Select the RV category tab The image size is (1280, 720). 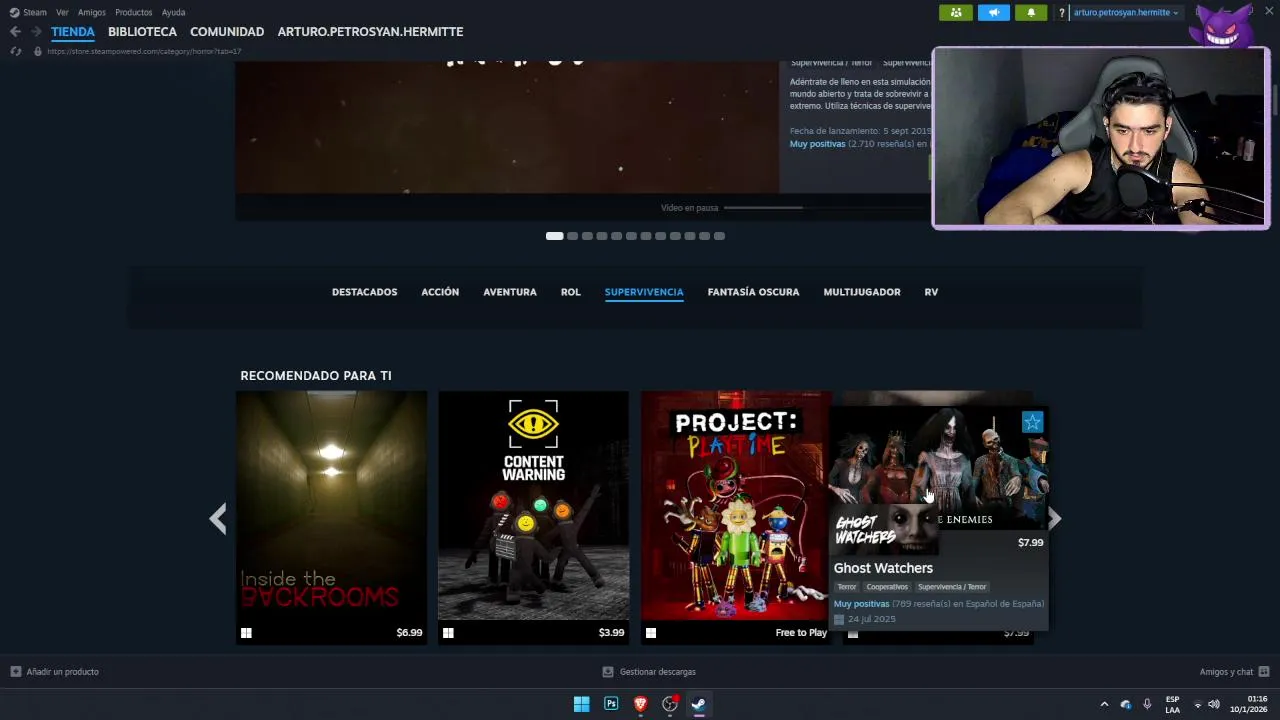pyautogui.click(x=931, y=292)
